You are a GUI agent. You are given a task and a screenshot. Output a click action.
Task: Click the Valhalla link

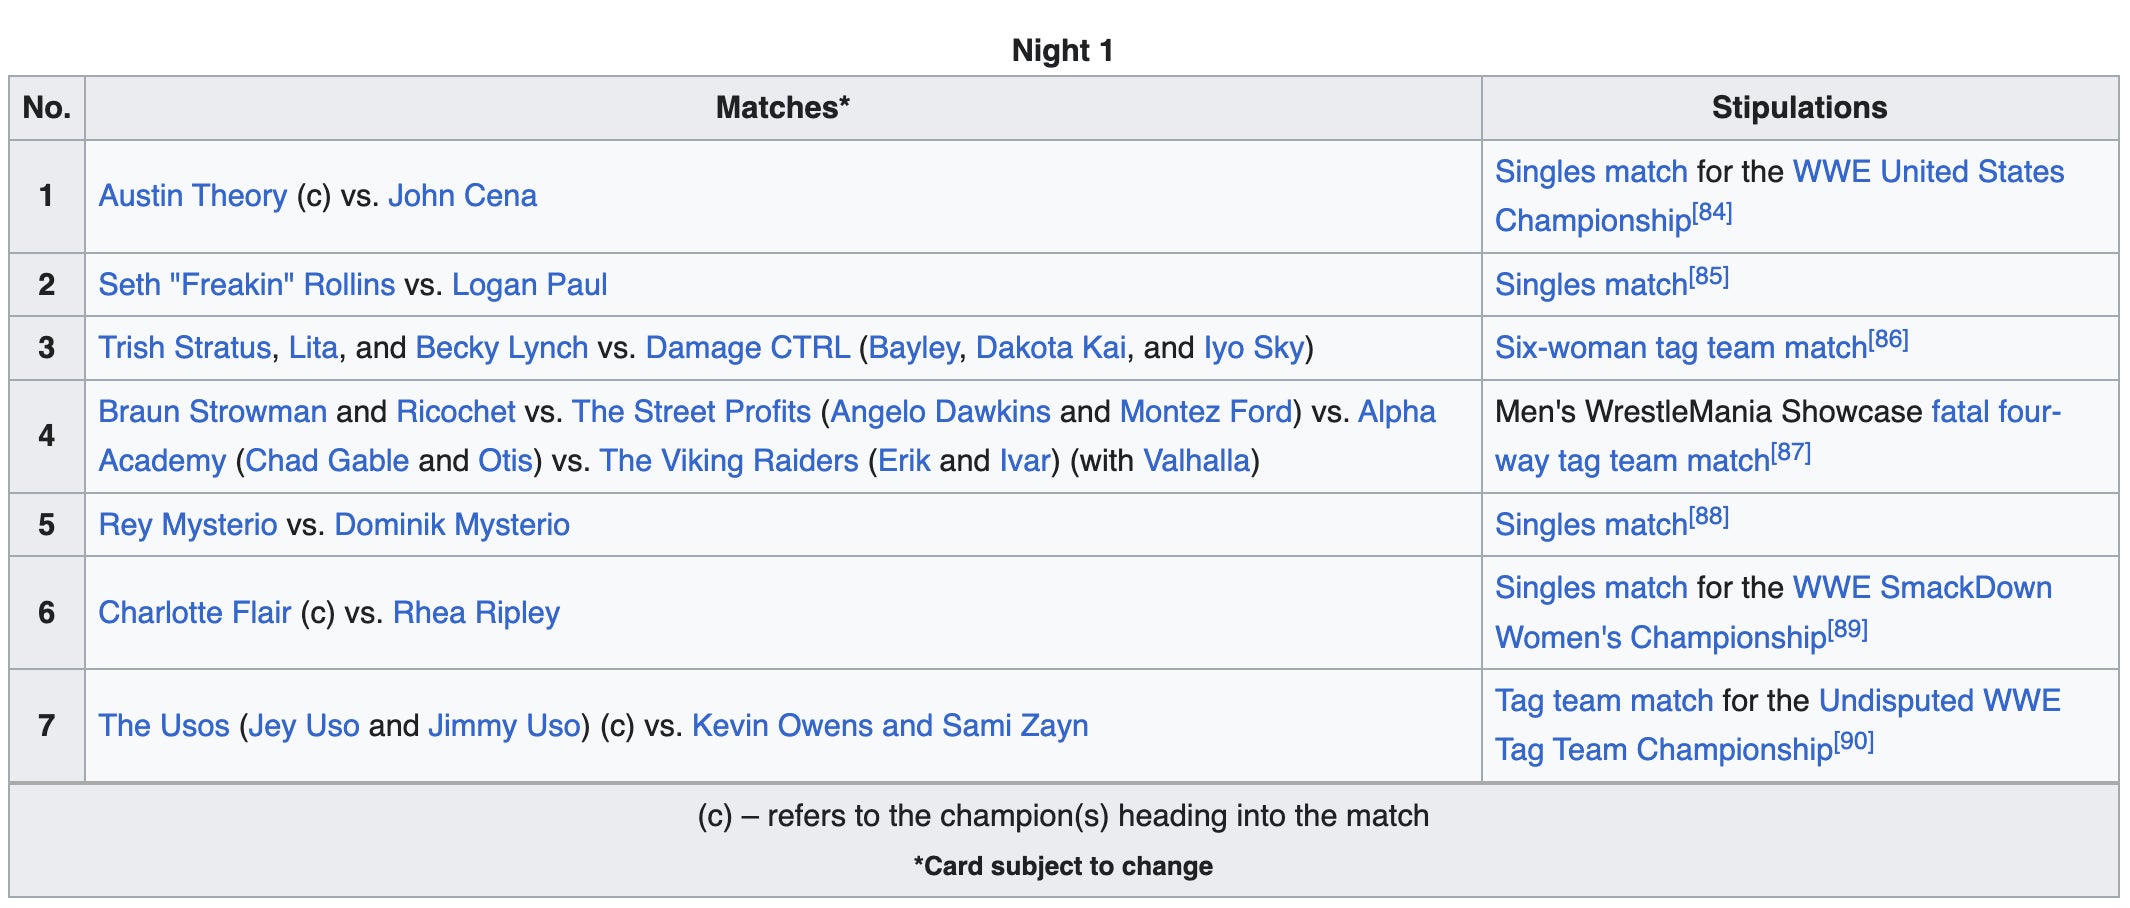[1196, 461]
